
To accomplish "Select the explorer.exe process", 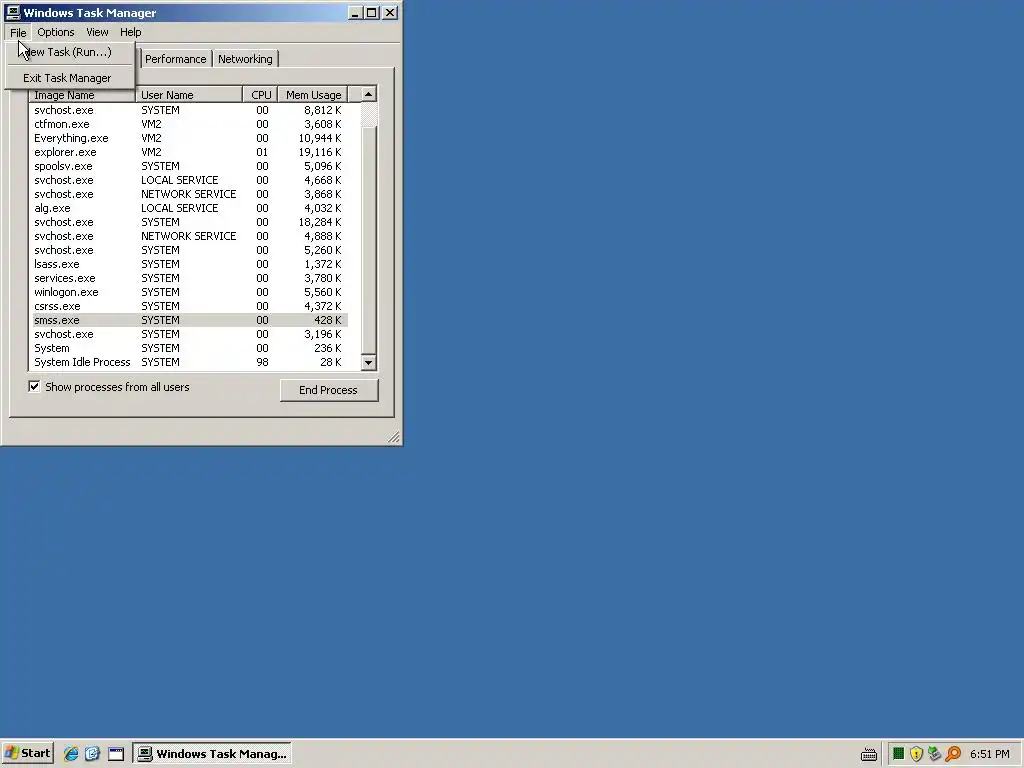I will [x=190, y=152].
